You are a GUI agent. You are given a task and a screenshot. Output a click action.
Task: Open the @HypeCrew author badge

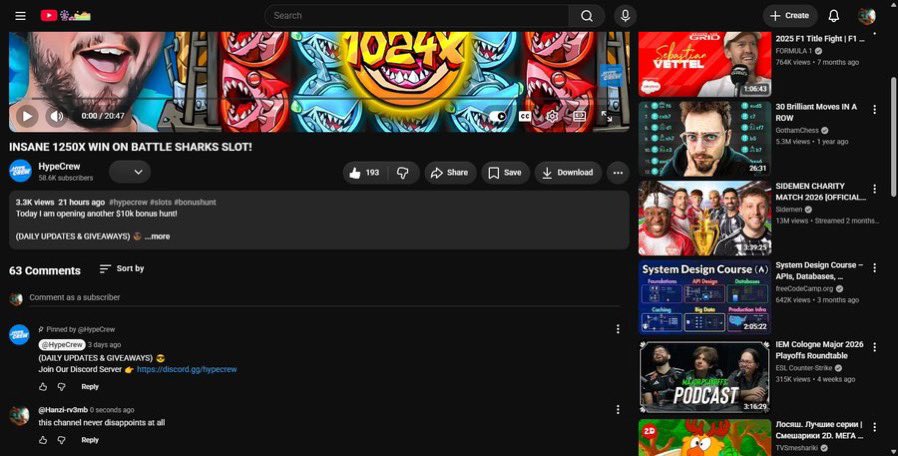pyautogui.click(x=62, y=345)
